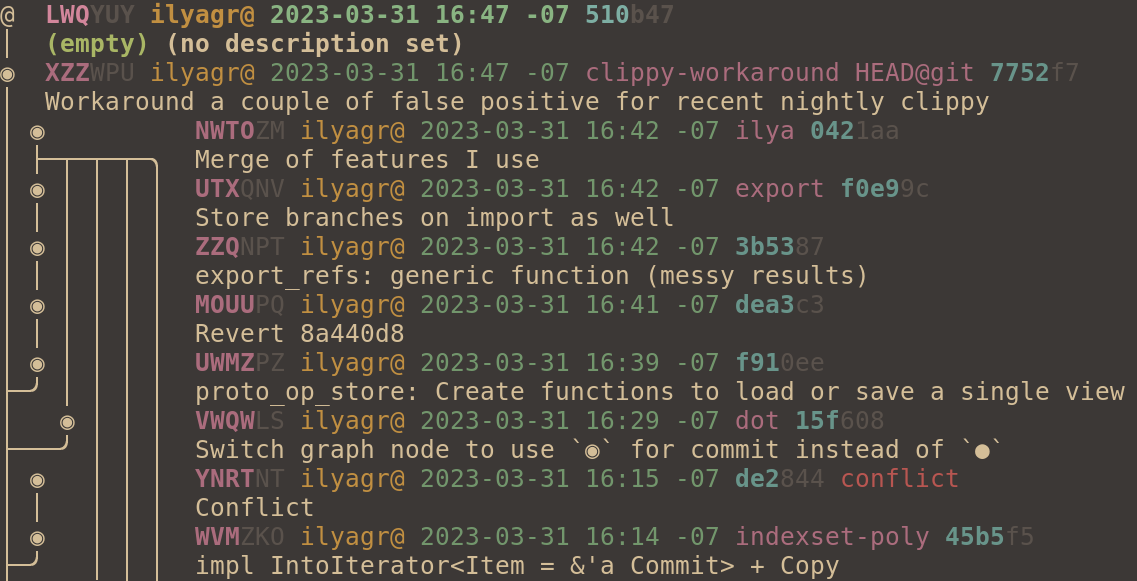
Task: Select commit hash f910ee
Action: pyautogui.click(x=780, y=363)
